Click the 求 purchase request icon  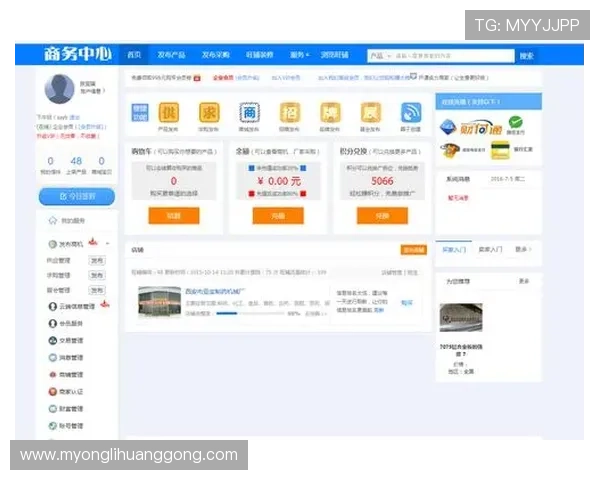[x=209, y=113]
